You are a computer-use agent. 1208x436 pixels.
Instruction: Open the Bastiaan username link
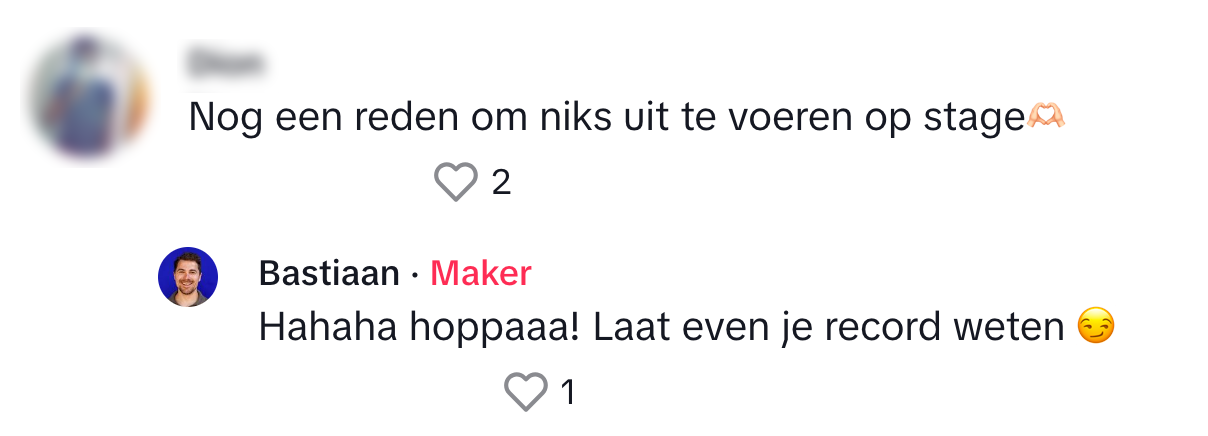[x=329, y=274]
